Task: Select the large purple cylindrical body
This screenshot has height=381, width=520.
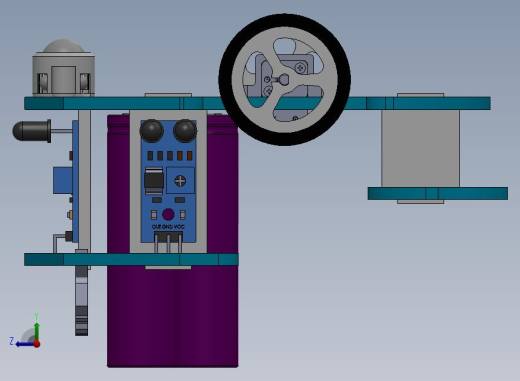Action: [173, 317]
